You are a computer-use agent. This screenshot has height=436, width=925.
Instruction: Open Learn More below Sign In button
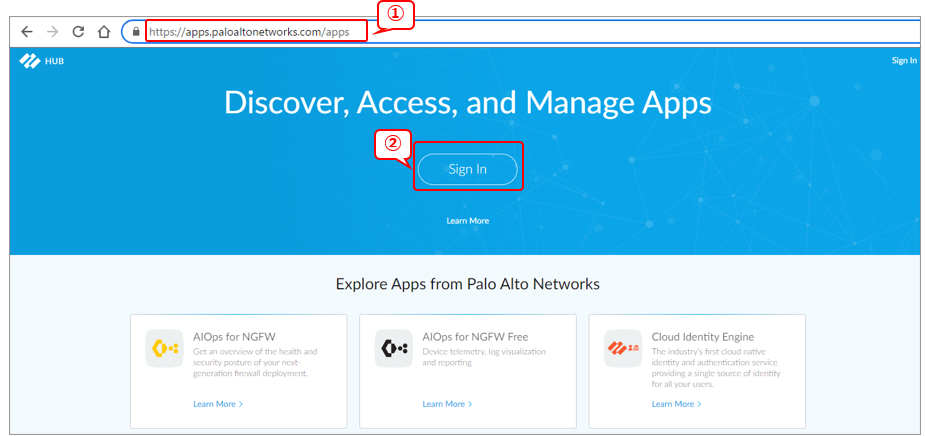click(x=467, y=220)
